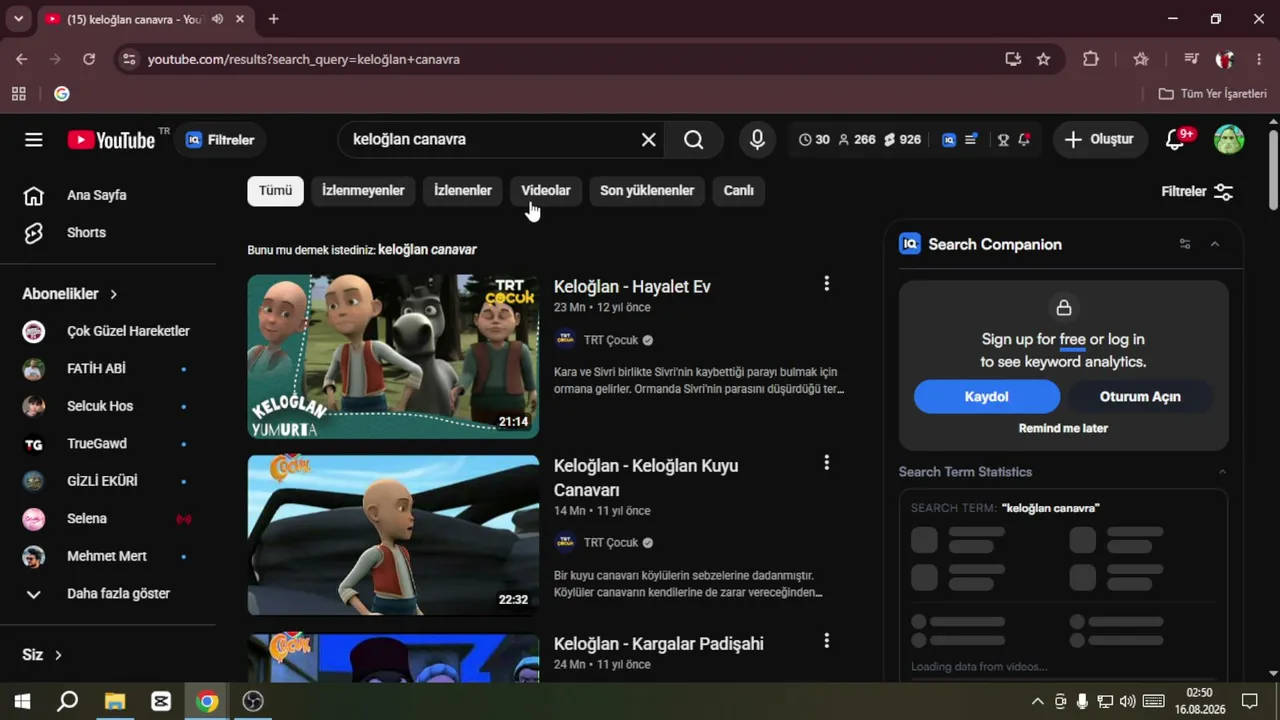
Task: Click Remind me later
Action: click(x=1063, y=428)
